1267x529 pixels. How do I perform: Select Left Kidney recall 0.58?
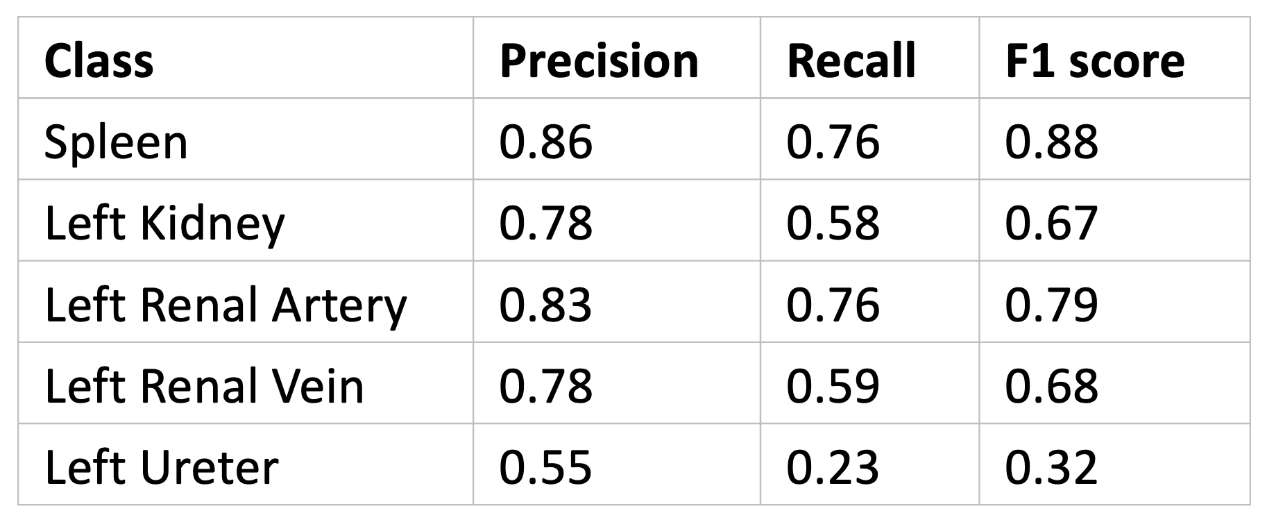(x=833, y=223)
